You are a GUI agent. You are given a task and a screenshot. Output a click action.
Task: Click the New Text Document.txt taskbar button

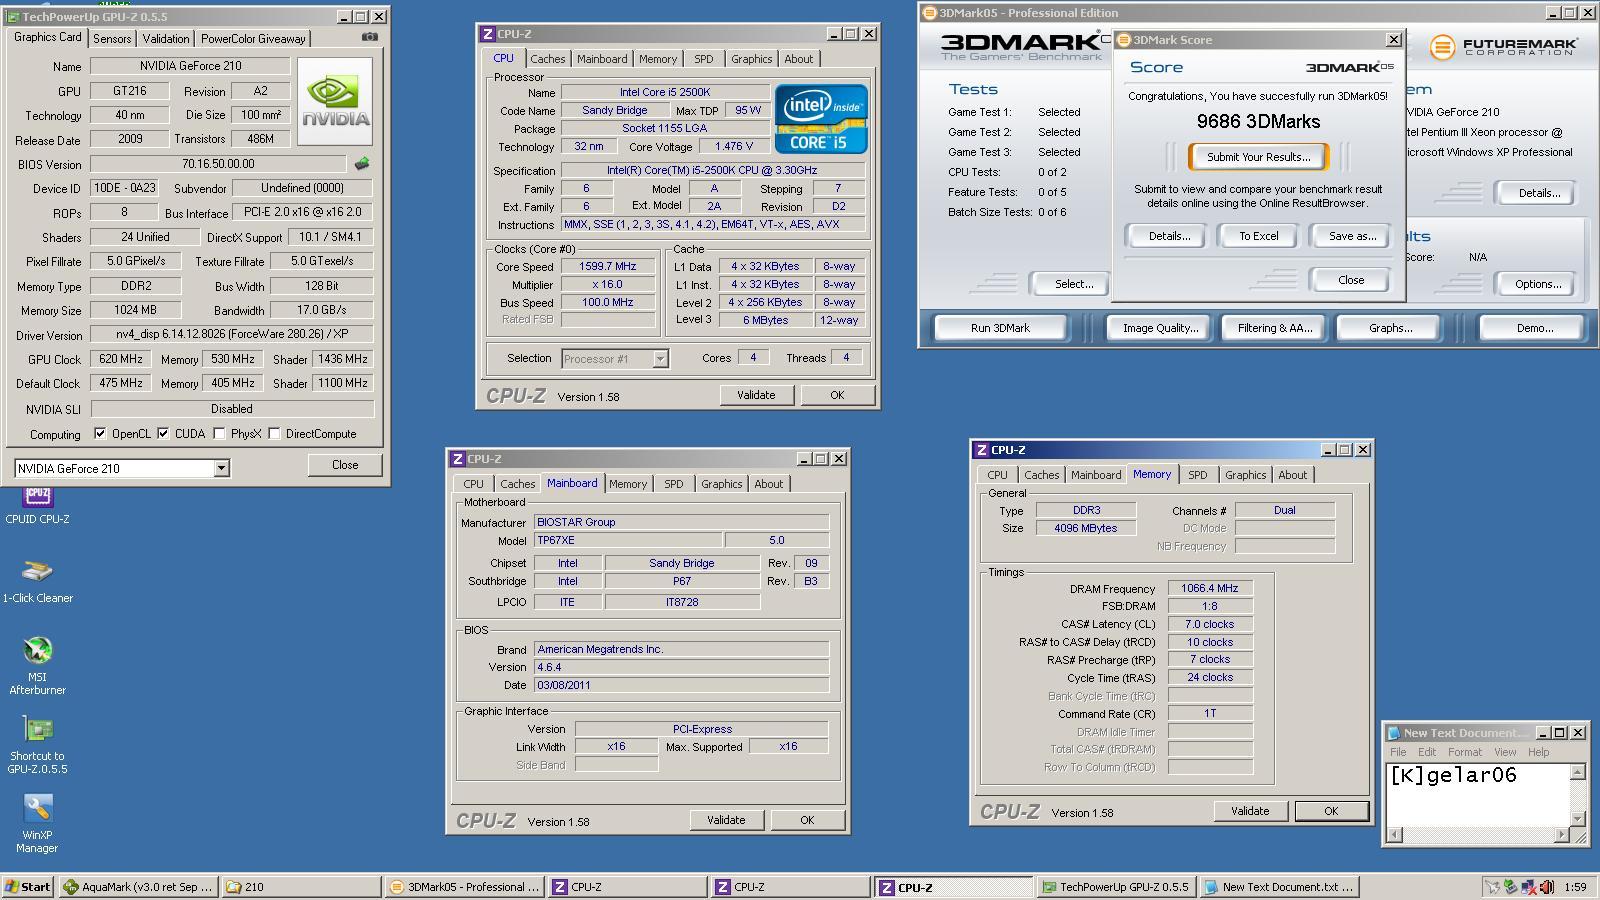coord(1279,887)
